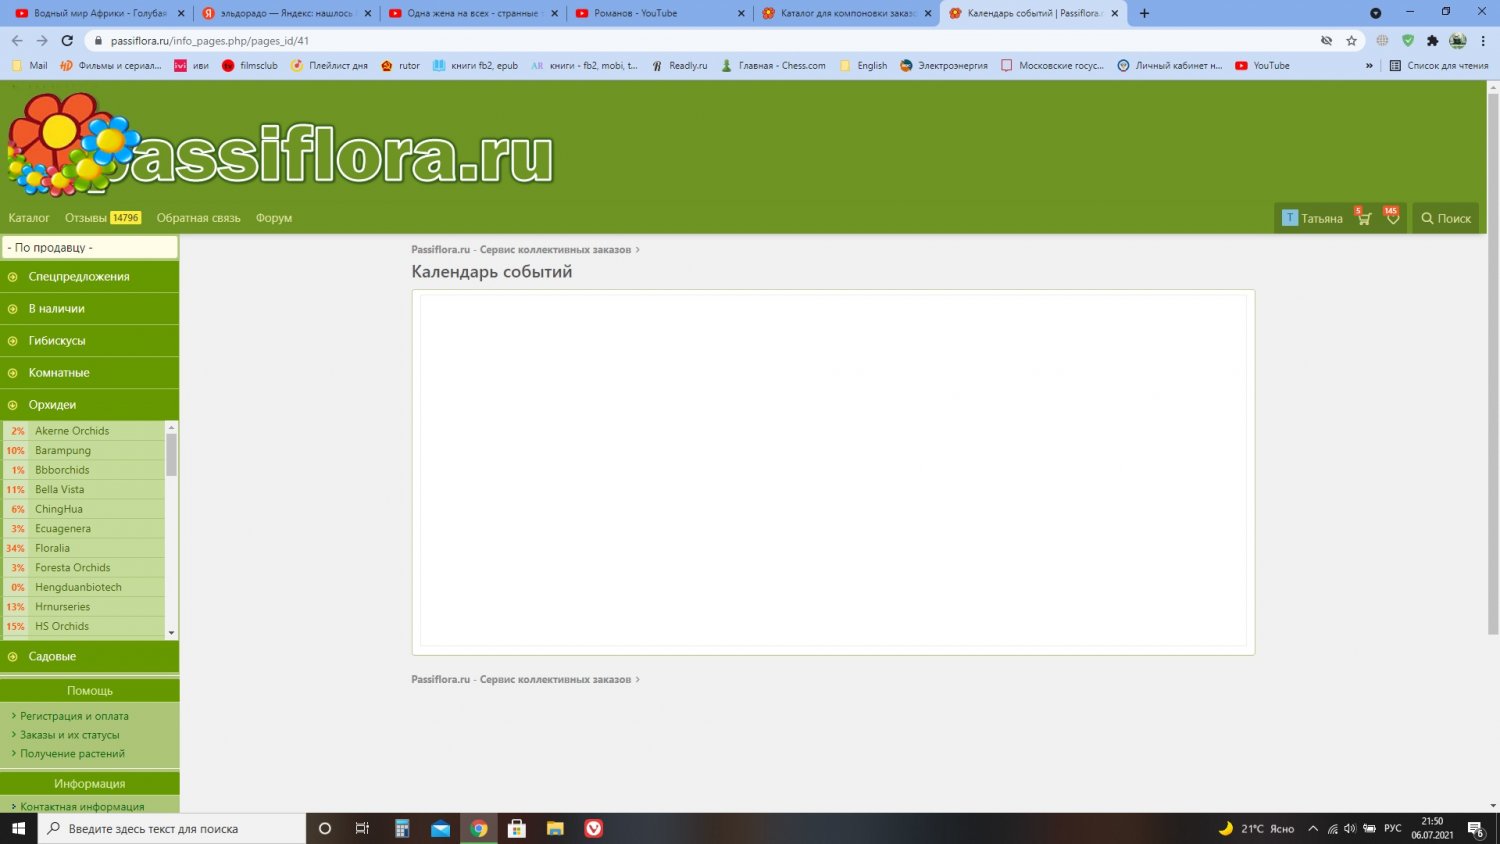Bookmark this page with the star icon

tap(1351, 41)
